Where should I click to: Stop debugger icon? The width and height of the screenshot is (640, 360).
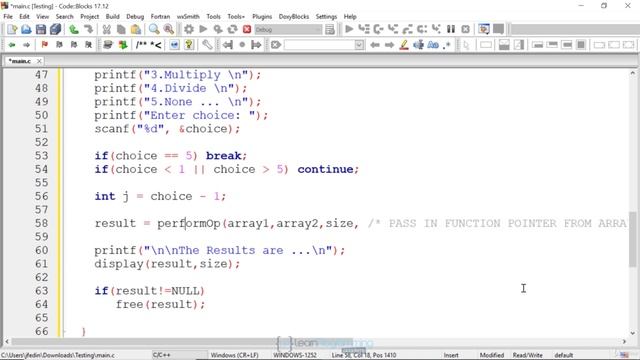(x=465, y=29)
